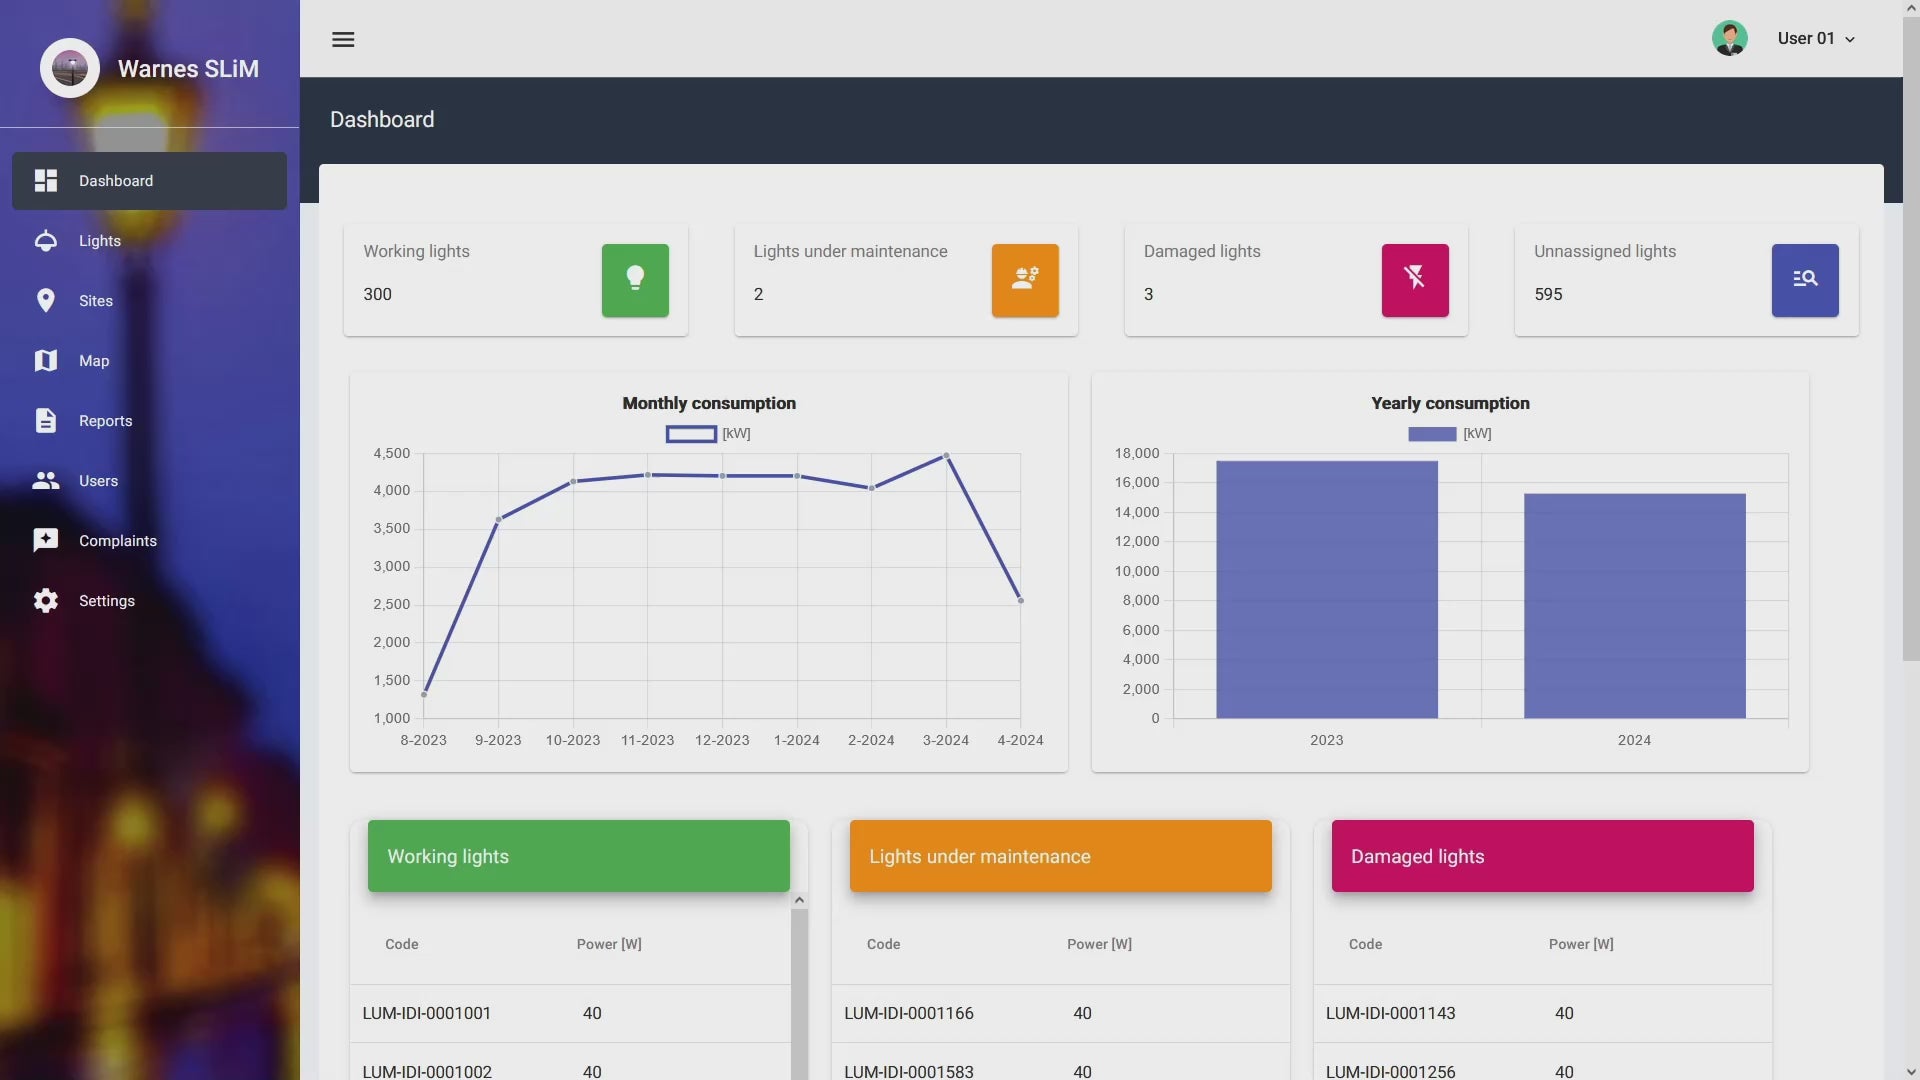Screen dimensions: 1920x1080
Task: Click the orange Lights under maintenance header
Action: (x=1061, y=856)
